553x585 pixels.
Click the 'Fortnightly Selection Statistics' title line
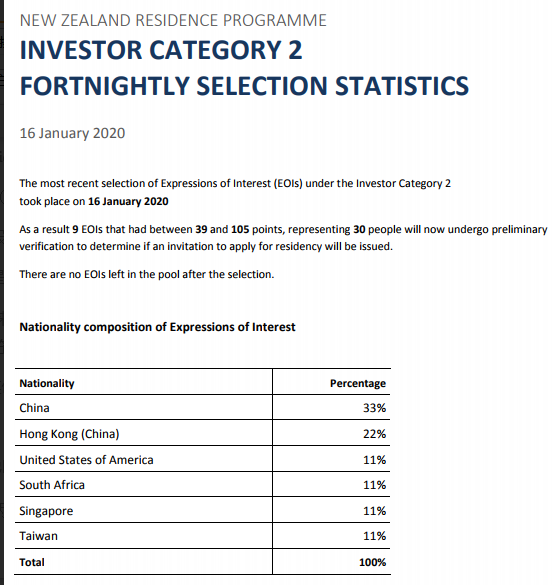click(x=244, y=86)
